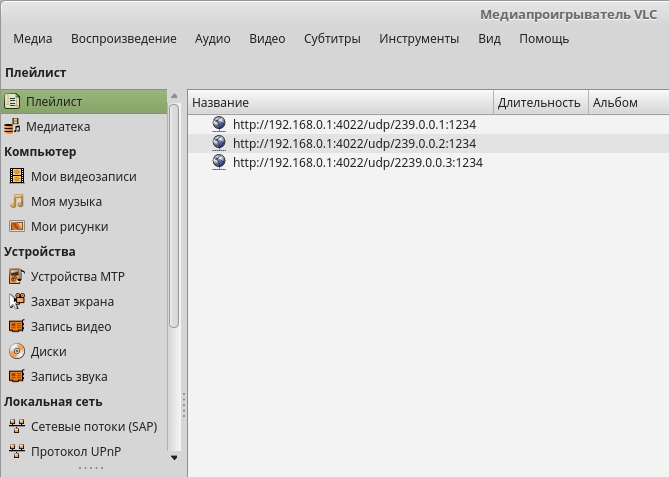The image size is (669, 477).
Task: Open the Медиа menu
Action: [33, 39]
